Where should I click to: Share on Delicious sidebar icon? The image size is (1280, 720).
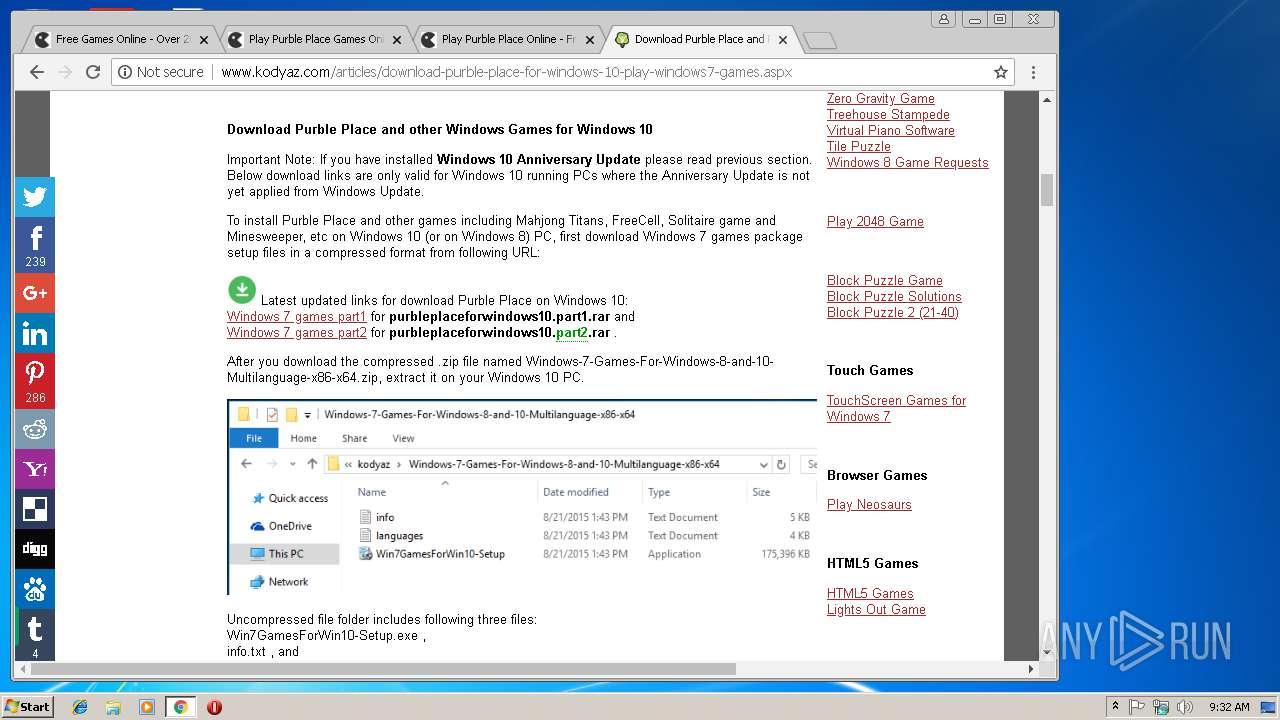[35, 509]
